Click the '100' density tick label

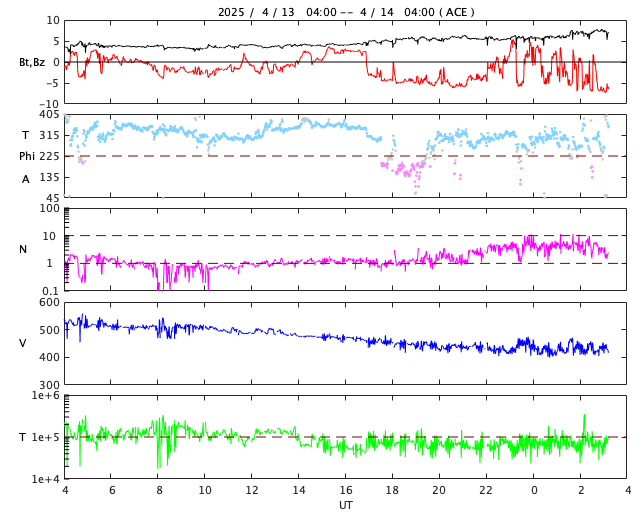coord(49,208)
